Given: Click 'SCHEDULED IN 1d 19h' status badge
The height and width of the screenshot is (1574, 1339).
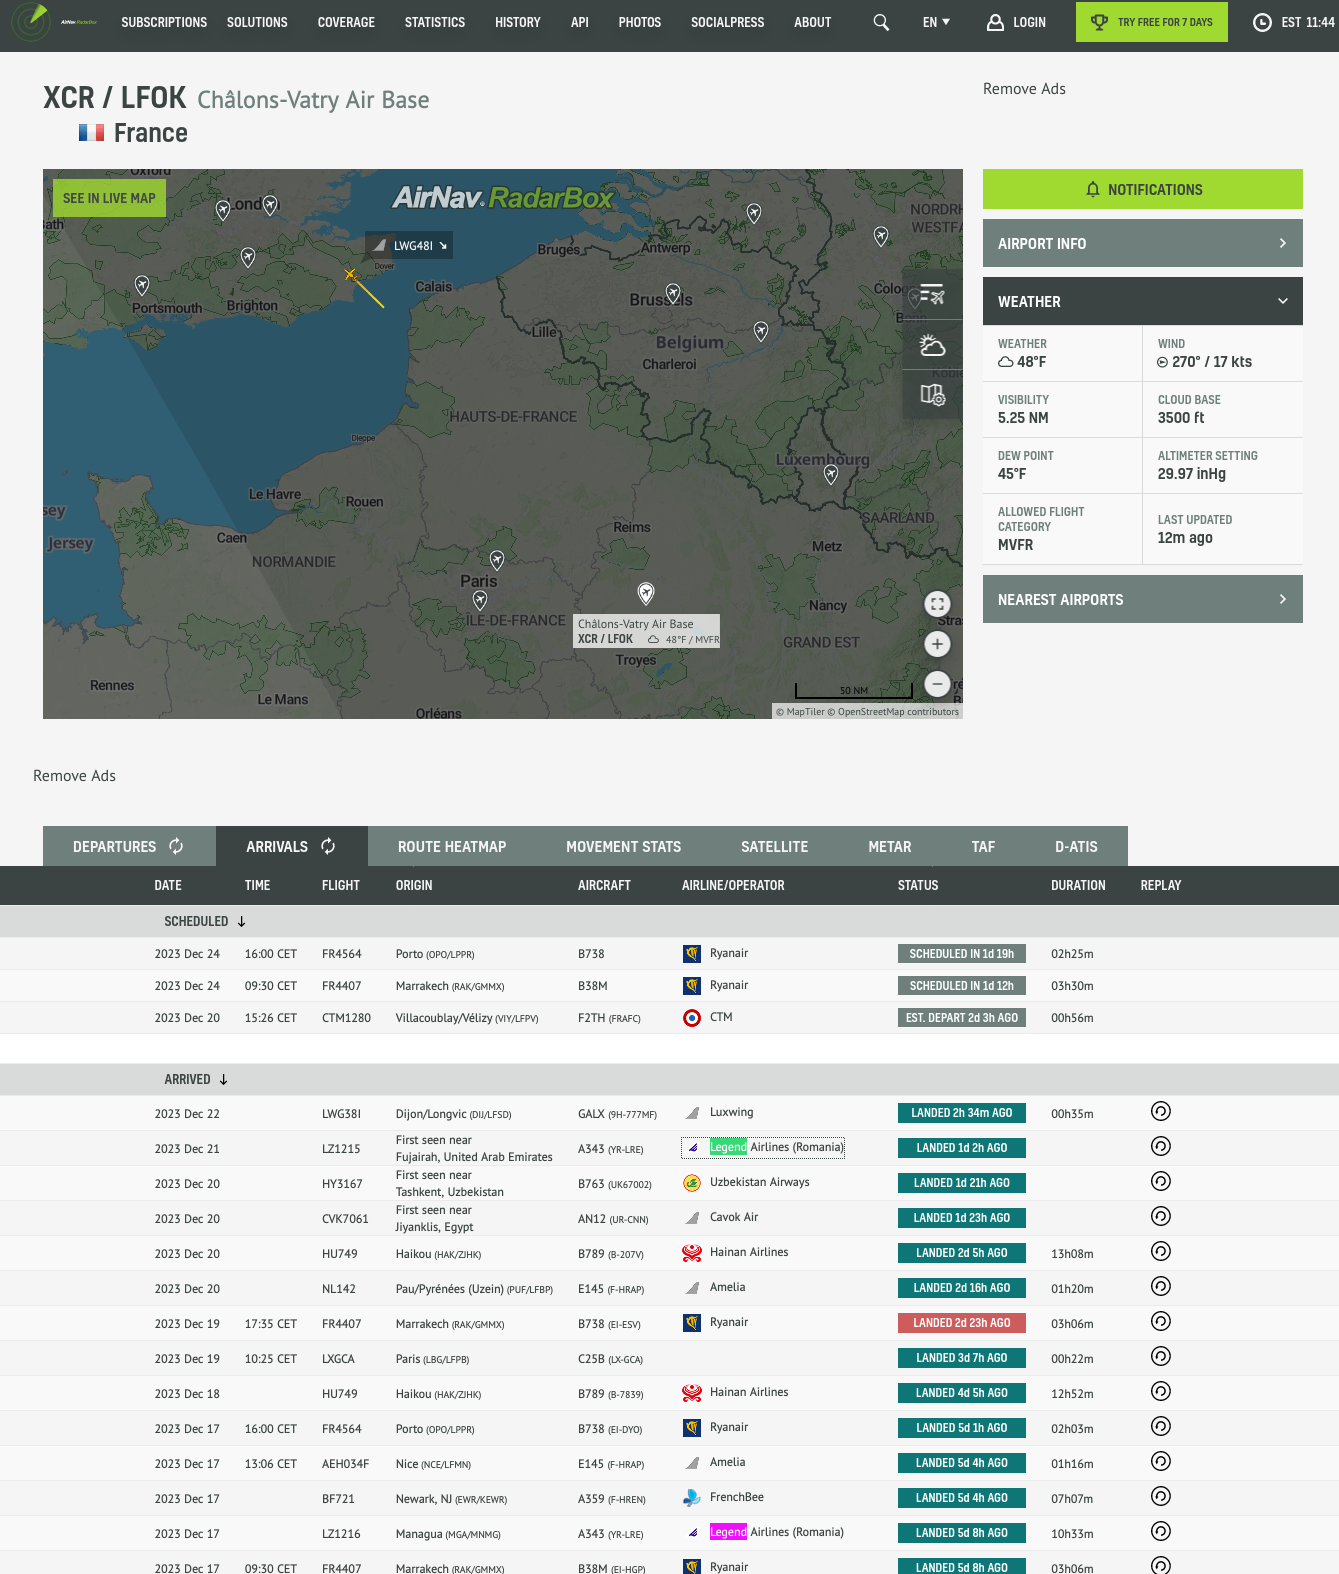Looking at the screenshot, I should point(962,953).
